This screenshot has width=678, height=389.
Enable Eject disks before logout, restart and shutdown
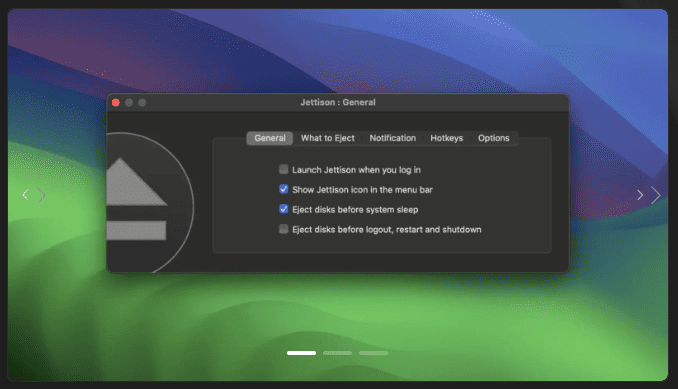pos(284,229)
